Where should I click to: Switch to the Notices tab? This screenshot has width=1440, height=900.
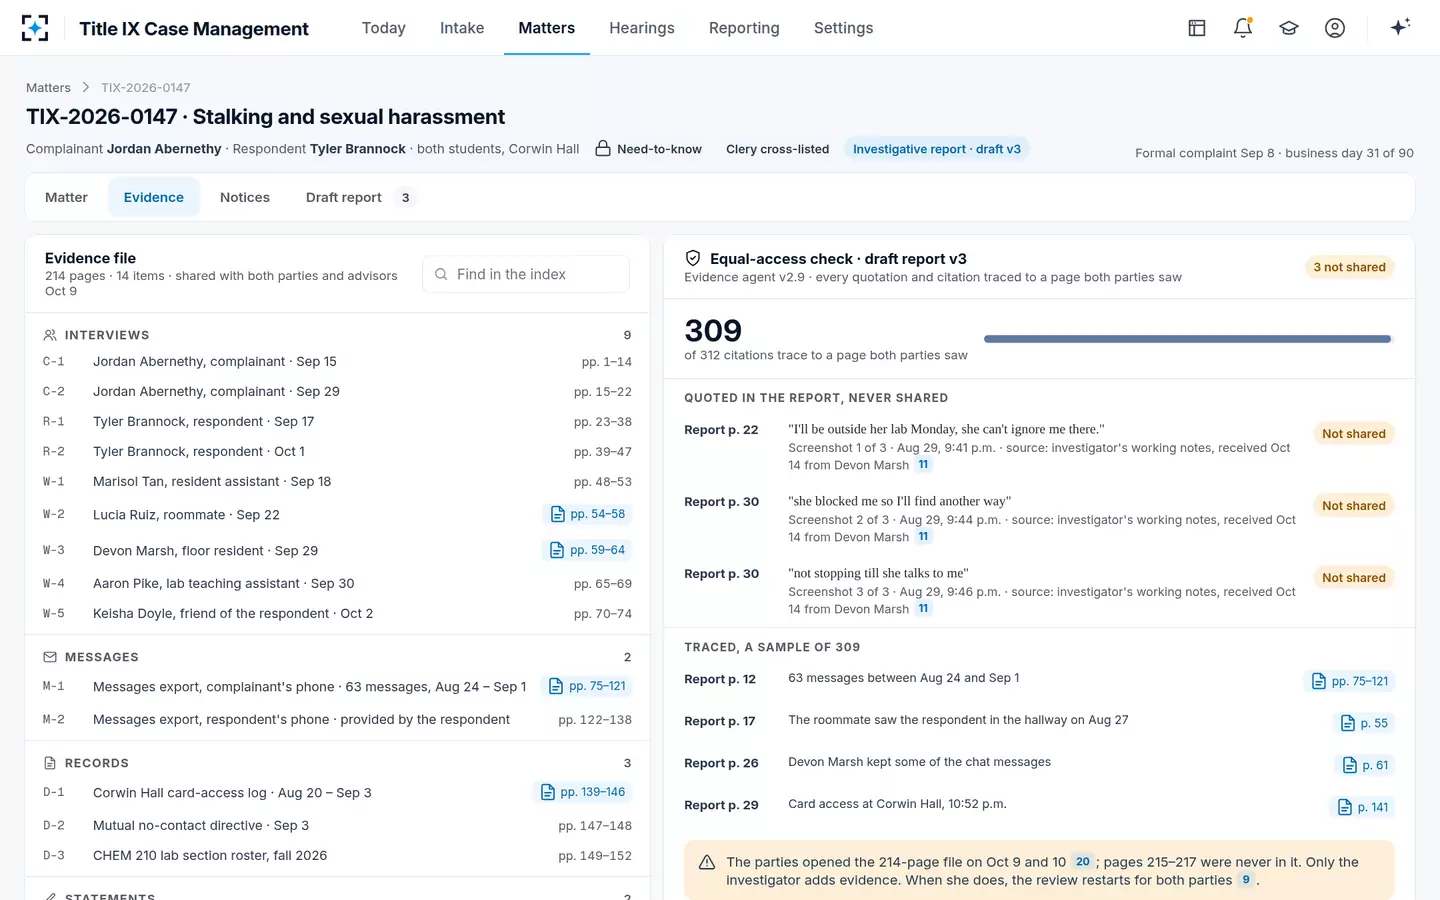245,197
